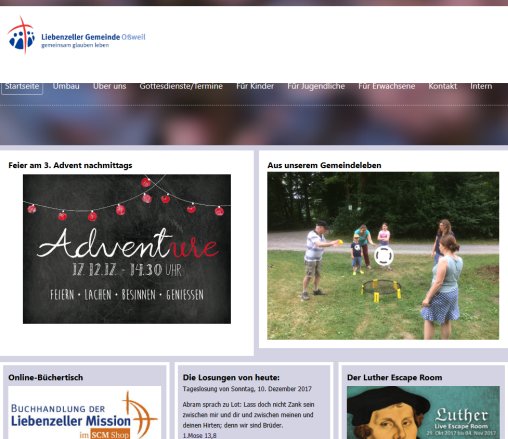Viewport: 508px width, 439px height.
Task: Click the Online-Büchertisch heading
Action: [x=46, y=377]
